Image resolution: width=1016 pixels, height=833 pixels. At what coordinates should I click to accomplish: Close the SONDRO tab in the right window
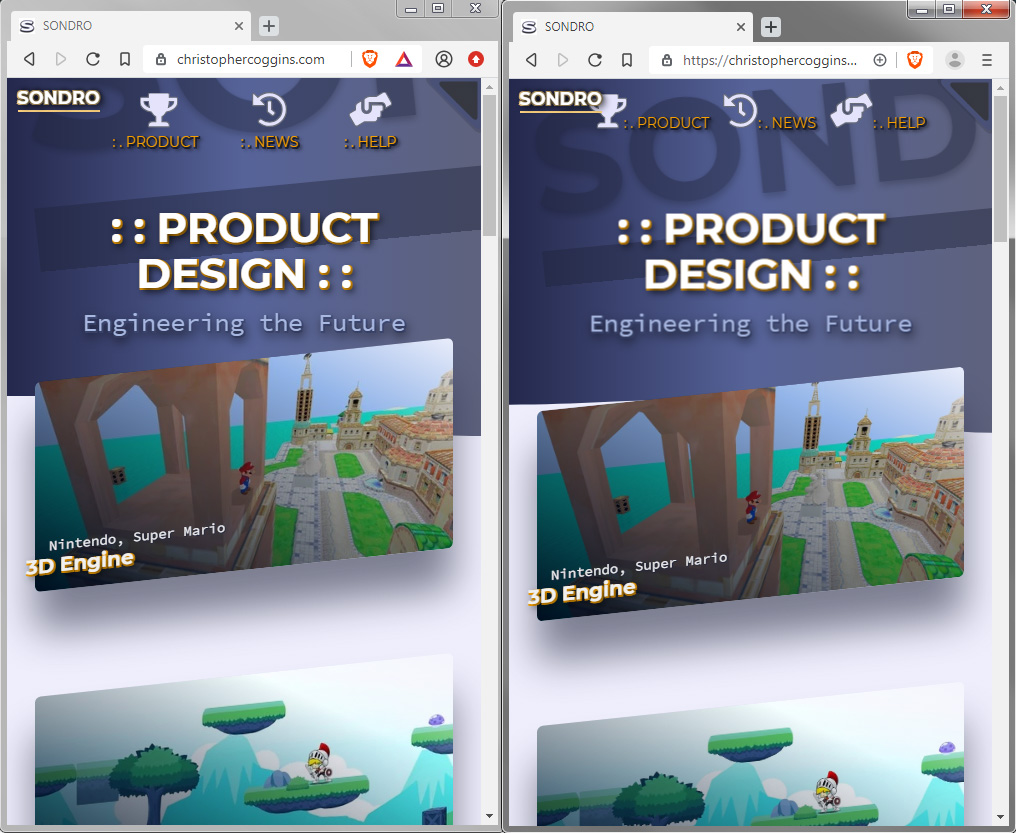click(x=741, y=27)
